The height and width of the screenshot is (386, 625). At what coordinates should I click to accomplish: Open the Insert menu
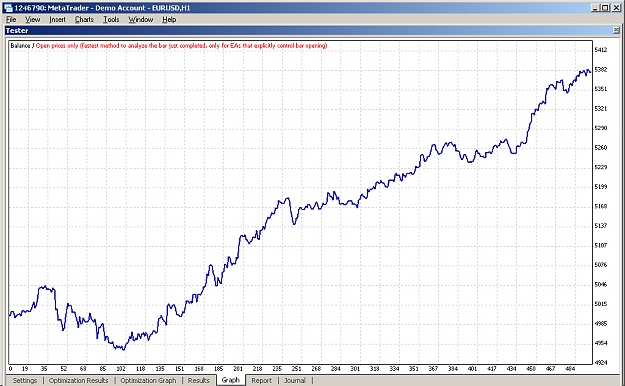pyautogui.click(x=57, y=20)
